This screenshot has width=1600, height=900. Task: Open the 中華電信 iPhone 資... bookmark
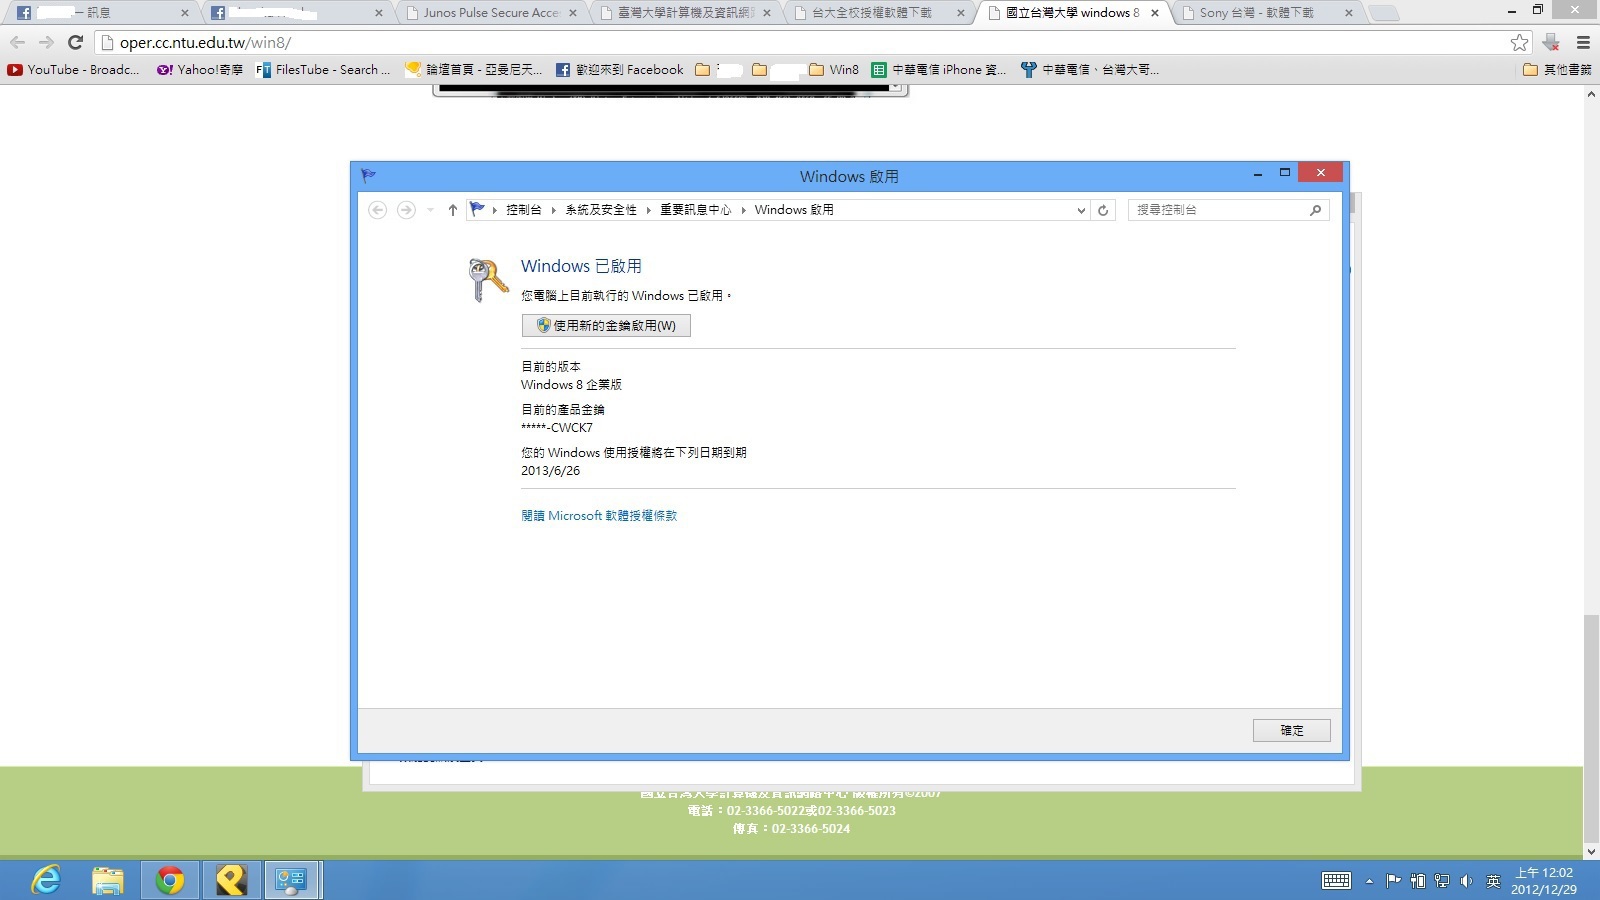pyautogui.click(x=939, y=70)
